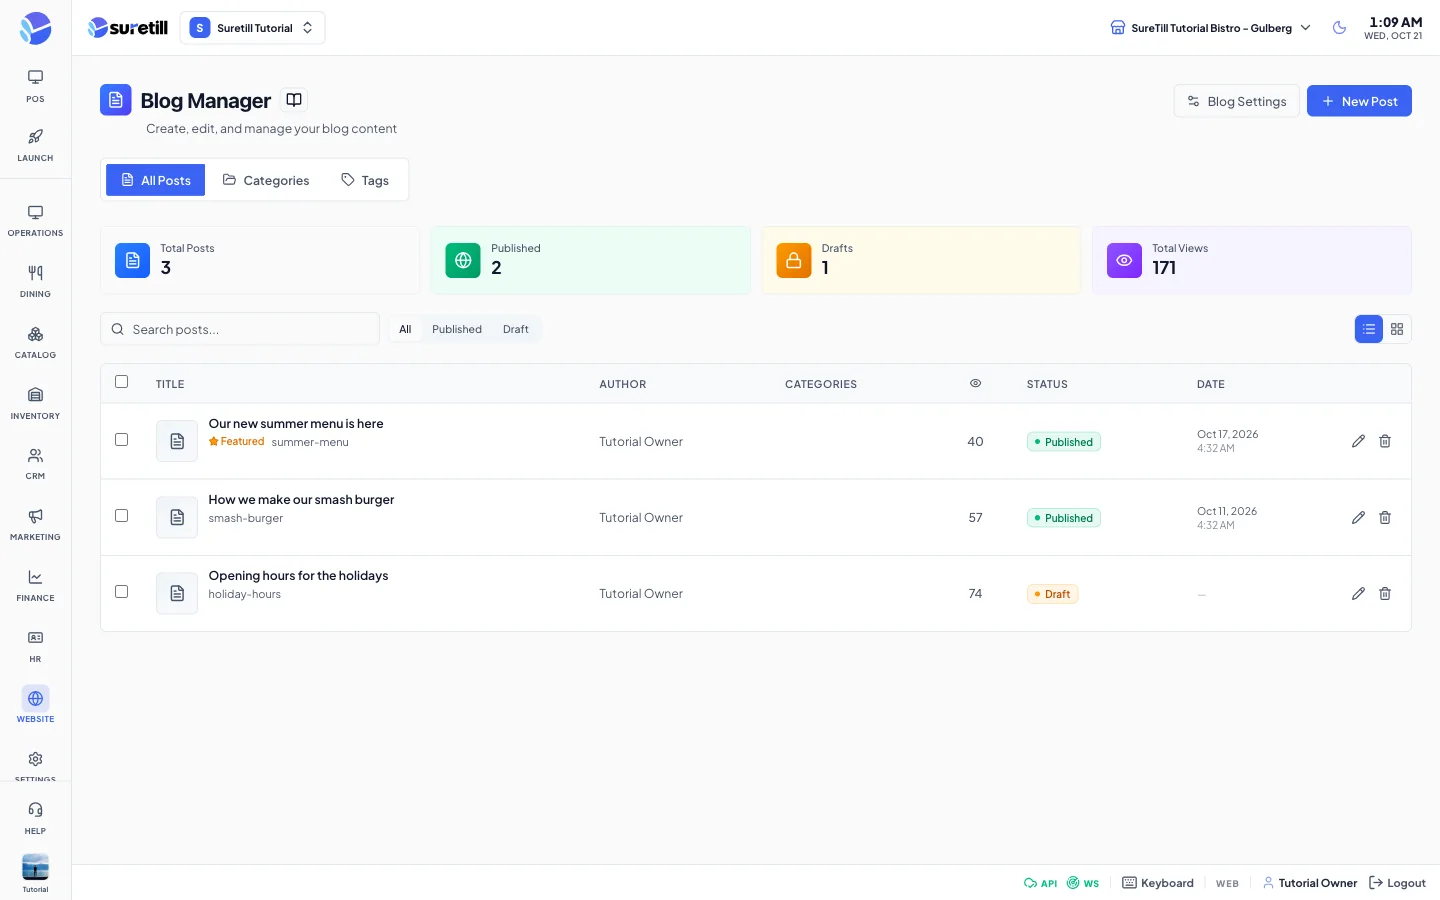Check the smash burger post checkbox
This screenshot has height=900, width=1440.
122,515
